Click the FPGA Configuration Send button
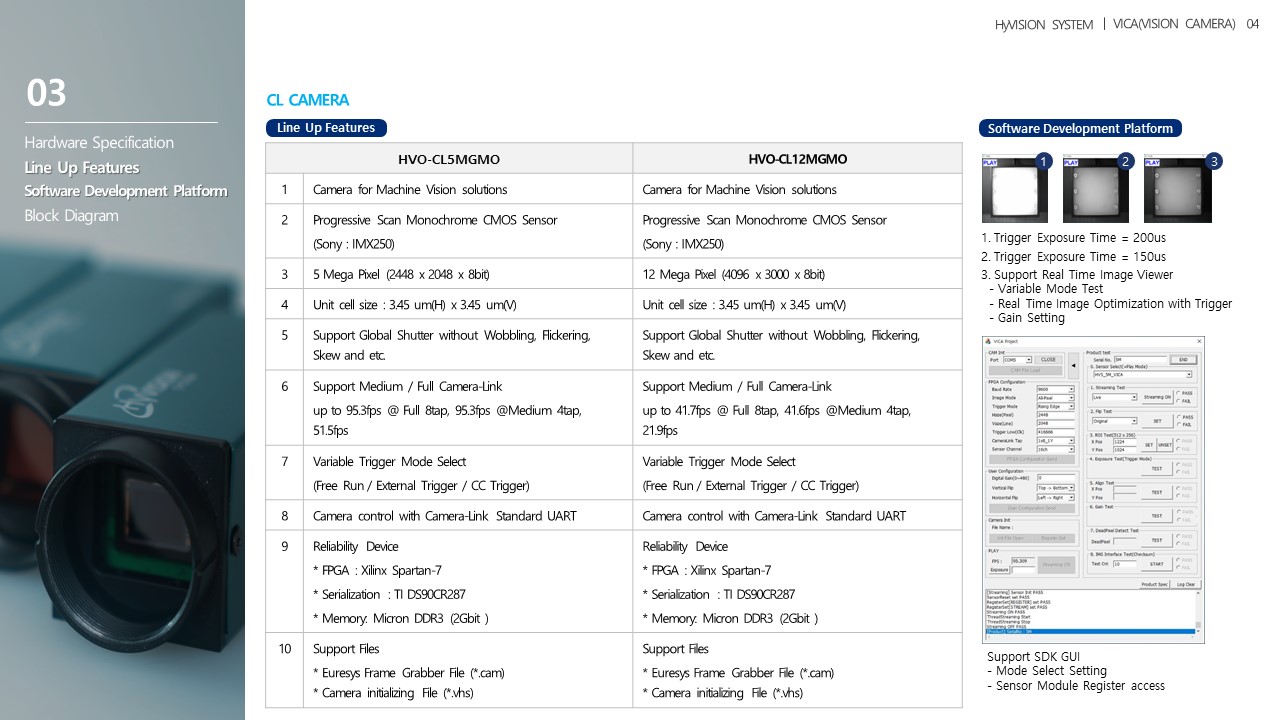The height and width of the screenshot is (720, 1280). [x=1032, y=459]
